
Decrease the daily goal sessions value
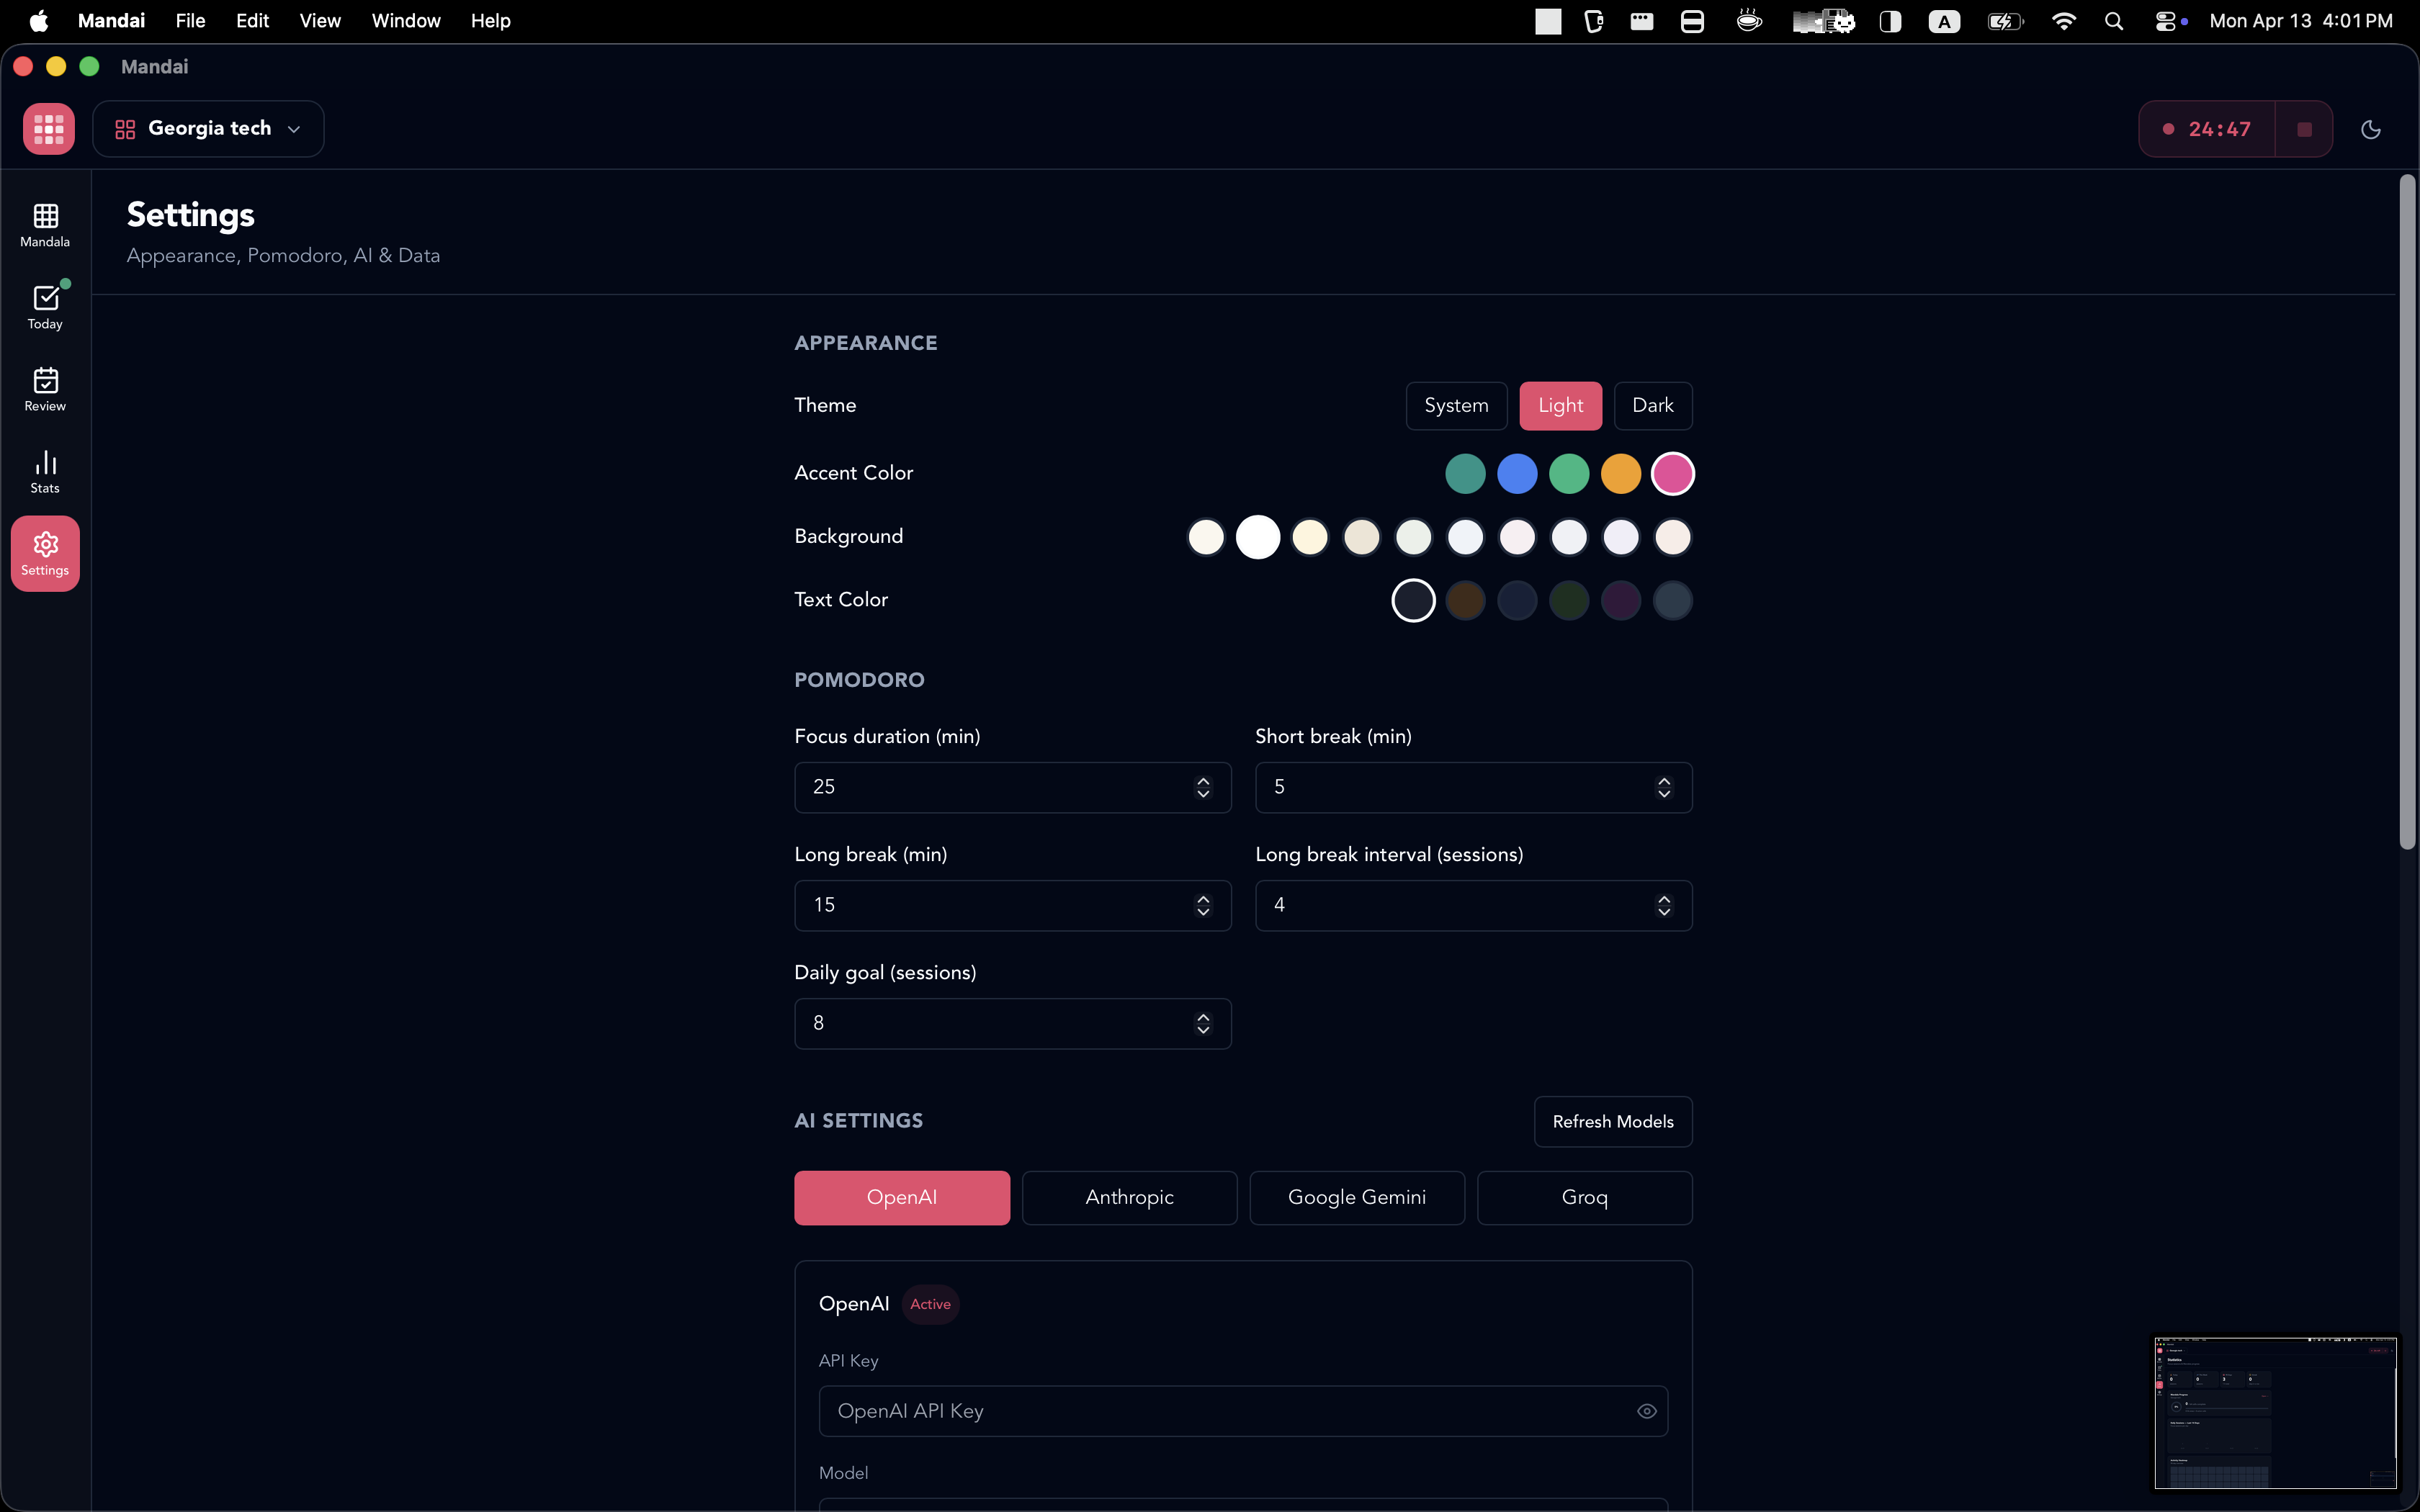[x=1203, y=1030]
